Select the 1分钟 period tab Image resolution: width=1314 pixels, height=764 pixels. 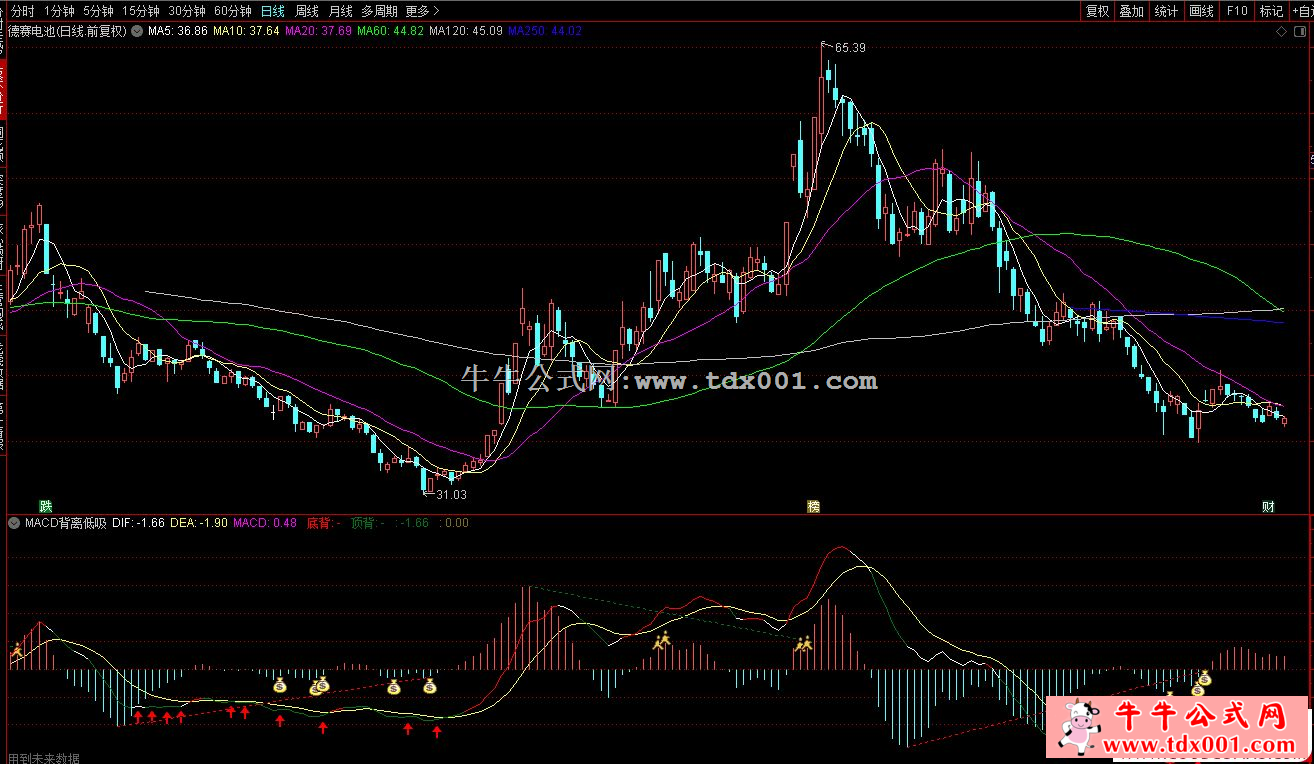tap(60, 11)
